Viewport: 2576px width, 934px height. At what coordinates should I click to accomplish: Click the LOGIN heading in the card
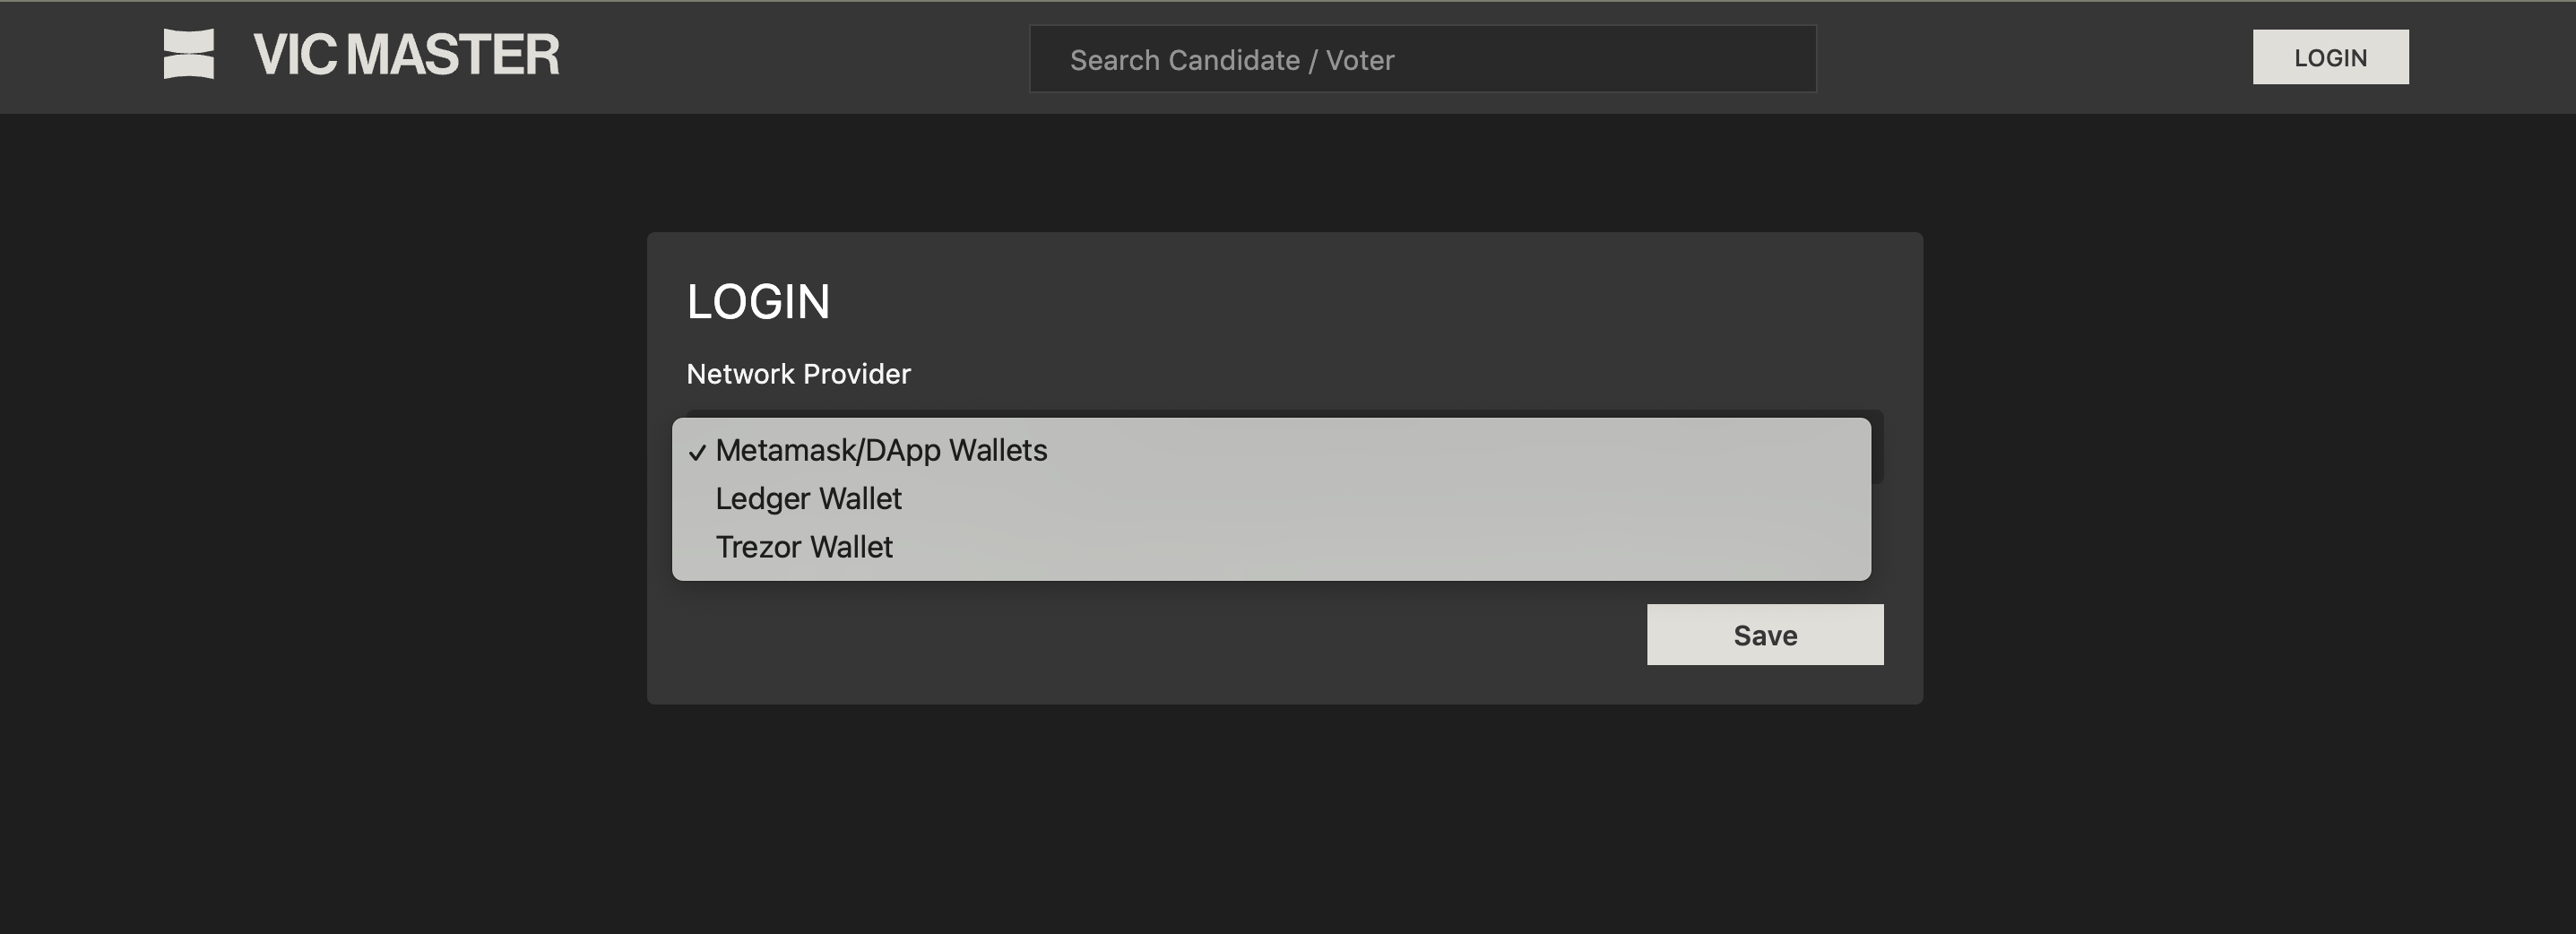(758, 302)
